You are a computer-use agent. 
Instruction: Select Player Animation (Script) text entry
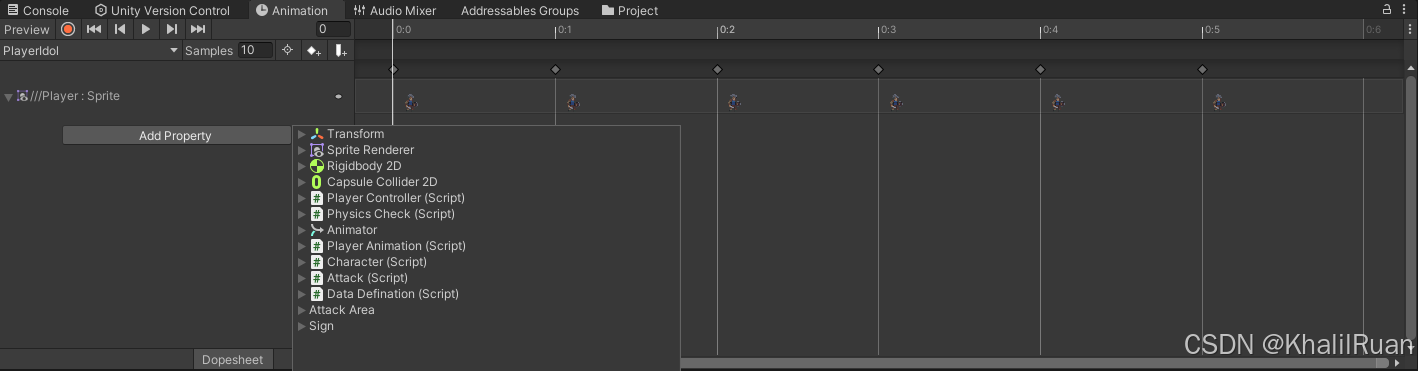[396, 246]
